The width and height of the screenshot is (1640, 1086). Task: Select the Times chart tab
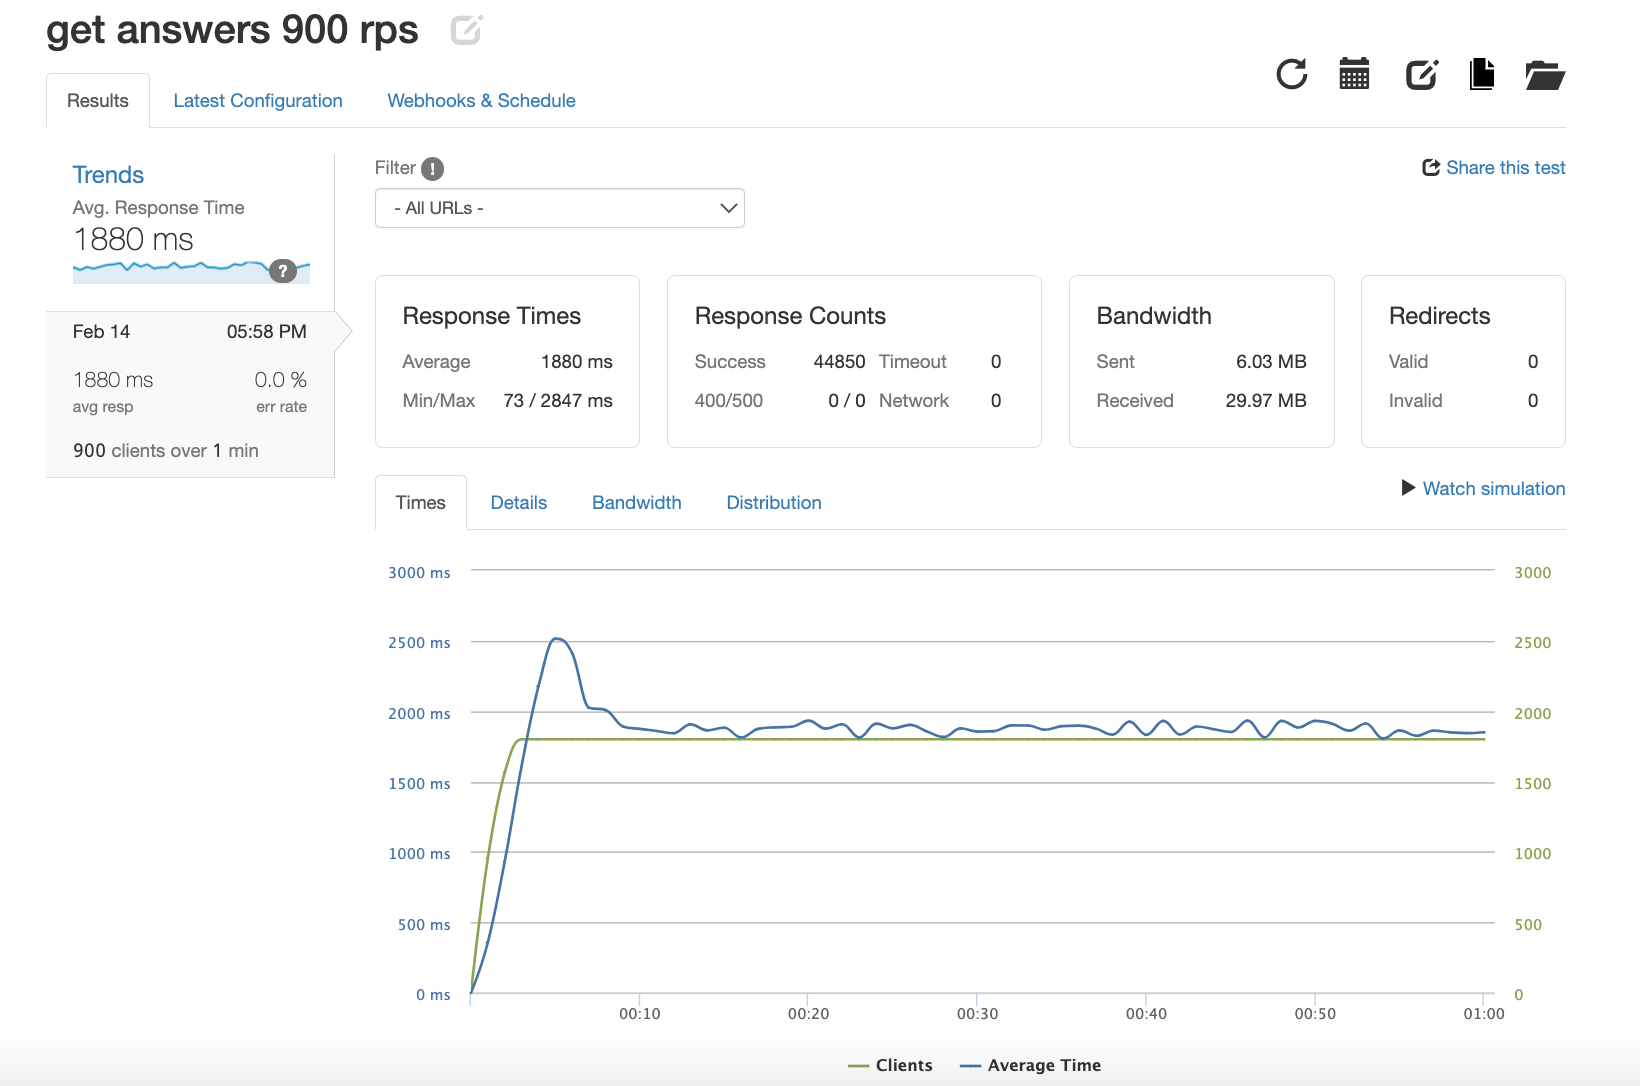pyautogui.click(x=421, y=503)
